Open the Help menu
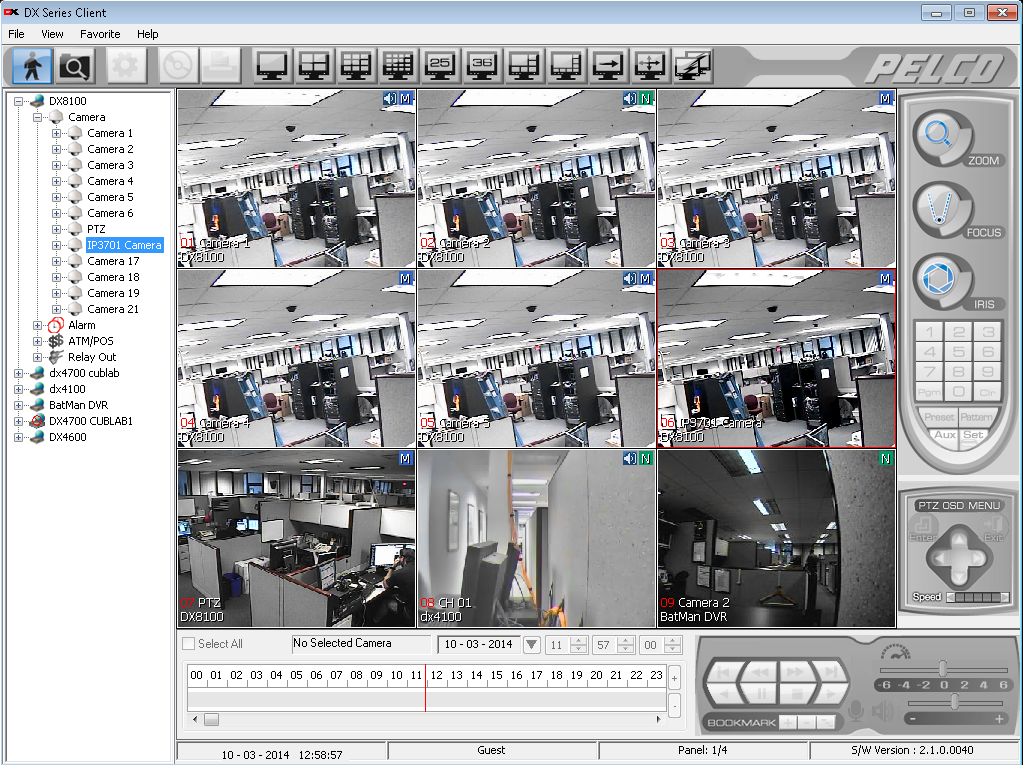Image resolution: width=1023 pixels, height=765 pixels. 147,34
